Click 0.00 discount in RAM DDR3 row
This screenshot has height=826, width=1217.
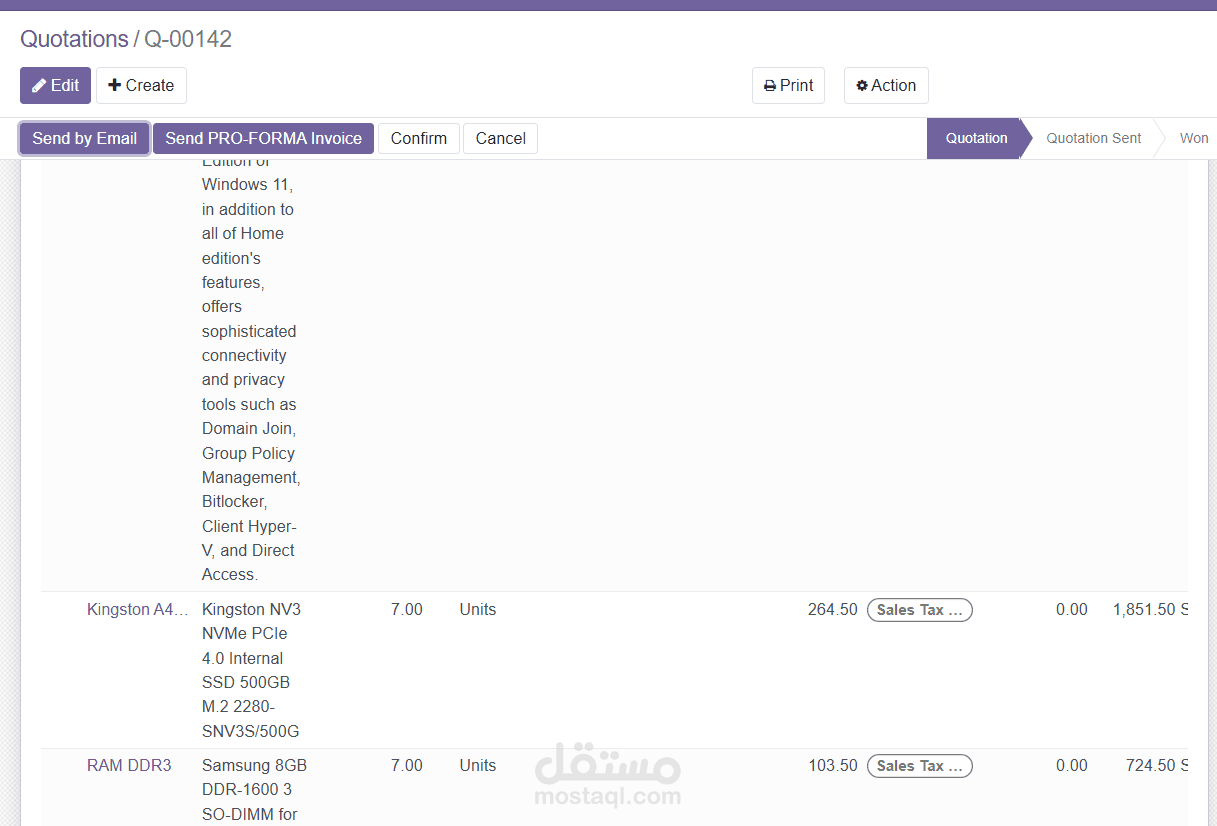click(1072, 765)
